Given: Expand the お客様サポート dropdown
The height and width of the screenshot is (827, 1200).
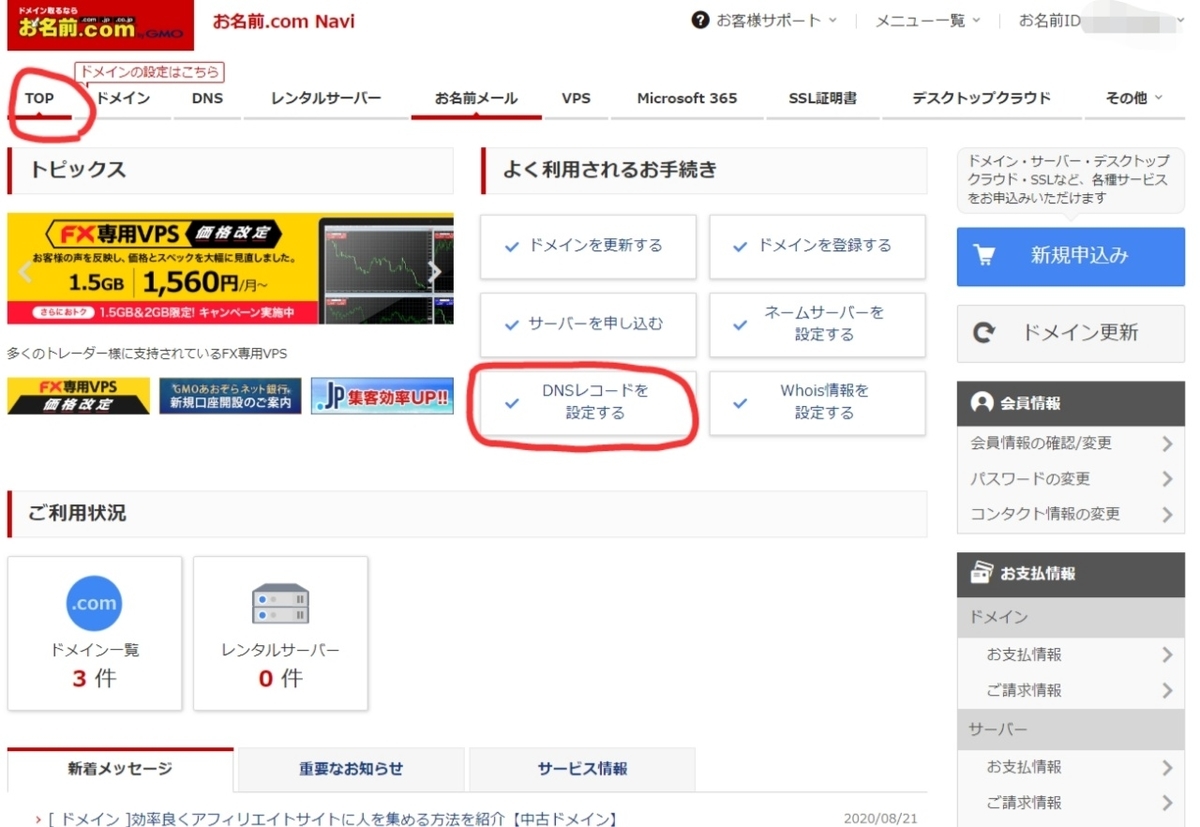Looking at the screenshot, I should point(832,20).
